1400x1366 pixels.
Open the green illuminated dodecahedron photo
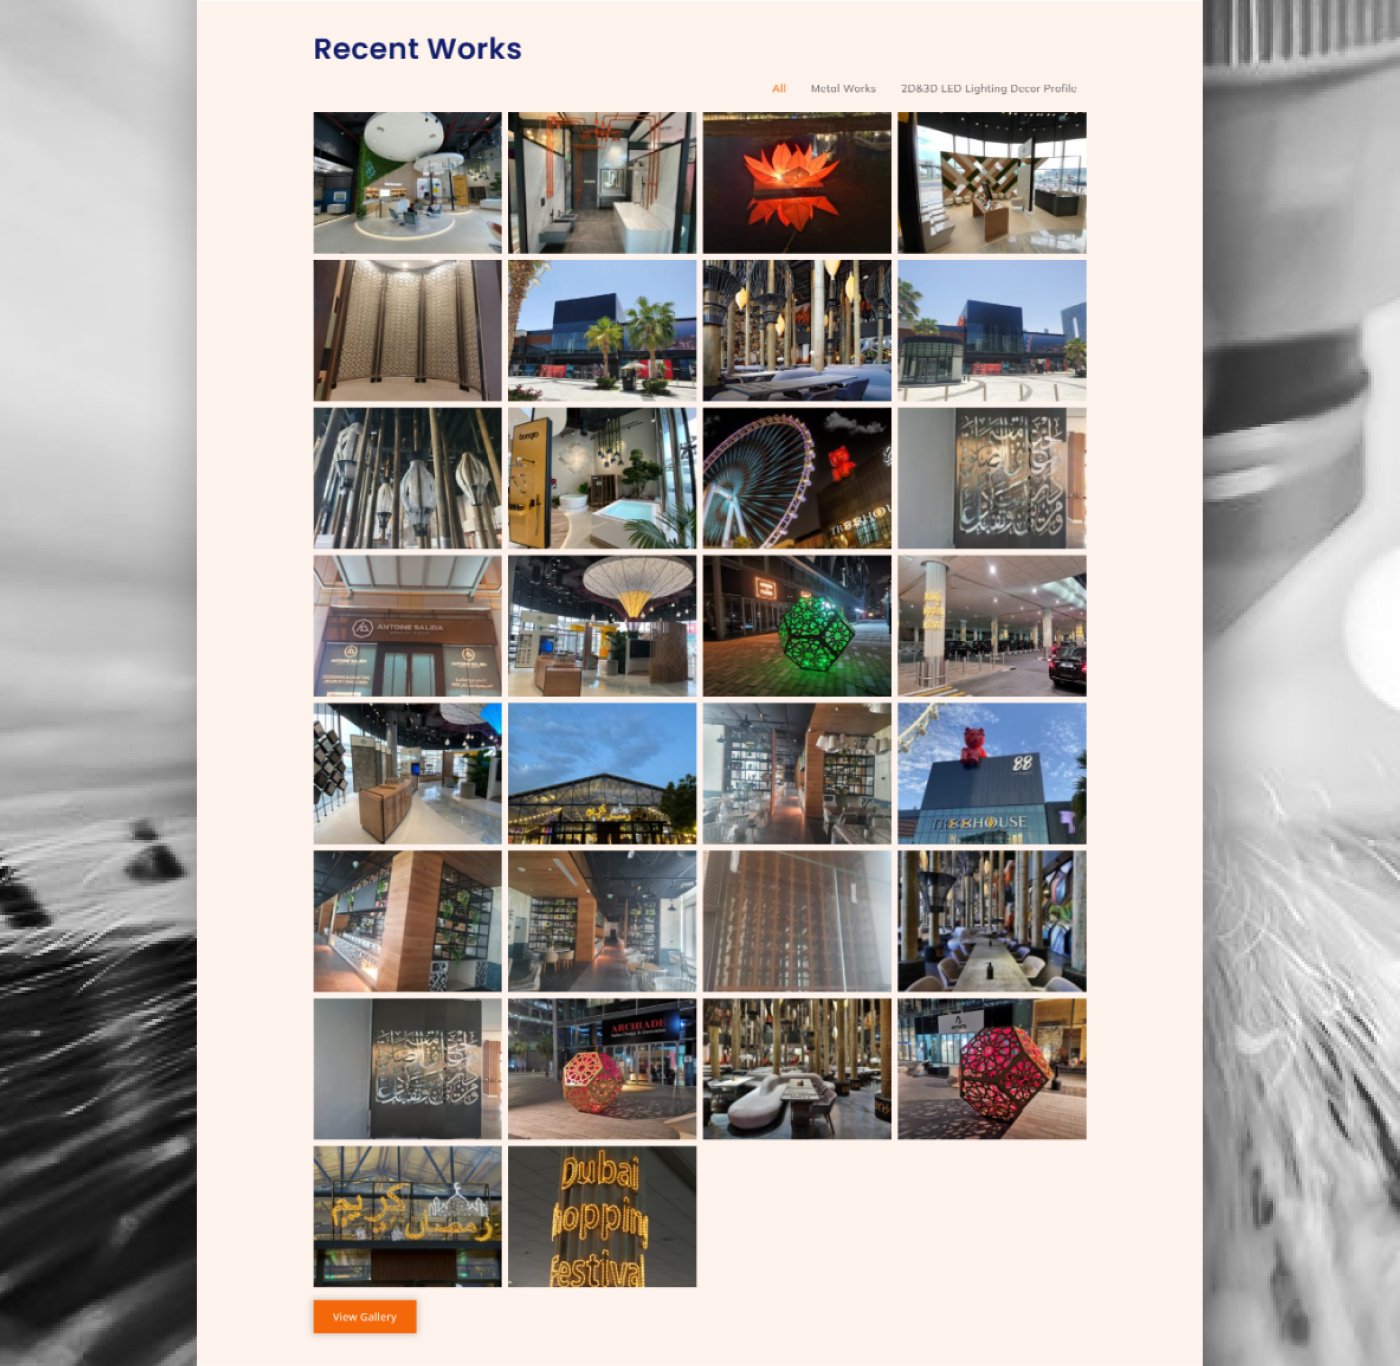click(x=796, y=626)
